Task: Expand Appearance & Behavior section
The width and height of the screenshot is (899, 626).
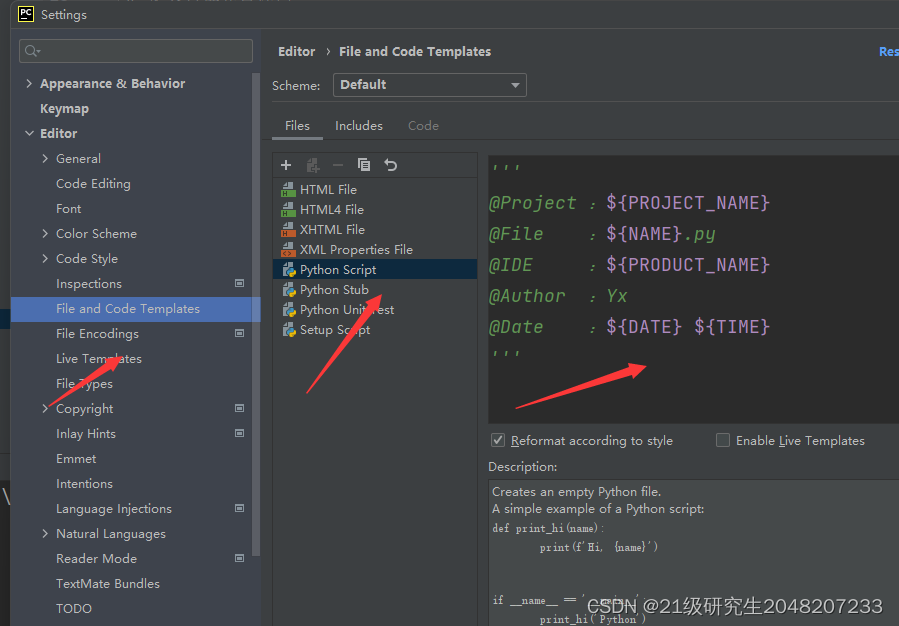Action: pyautogui.click(x=29, y=84)
